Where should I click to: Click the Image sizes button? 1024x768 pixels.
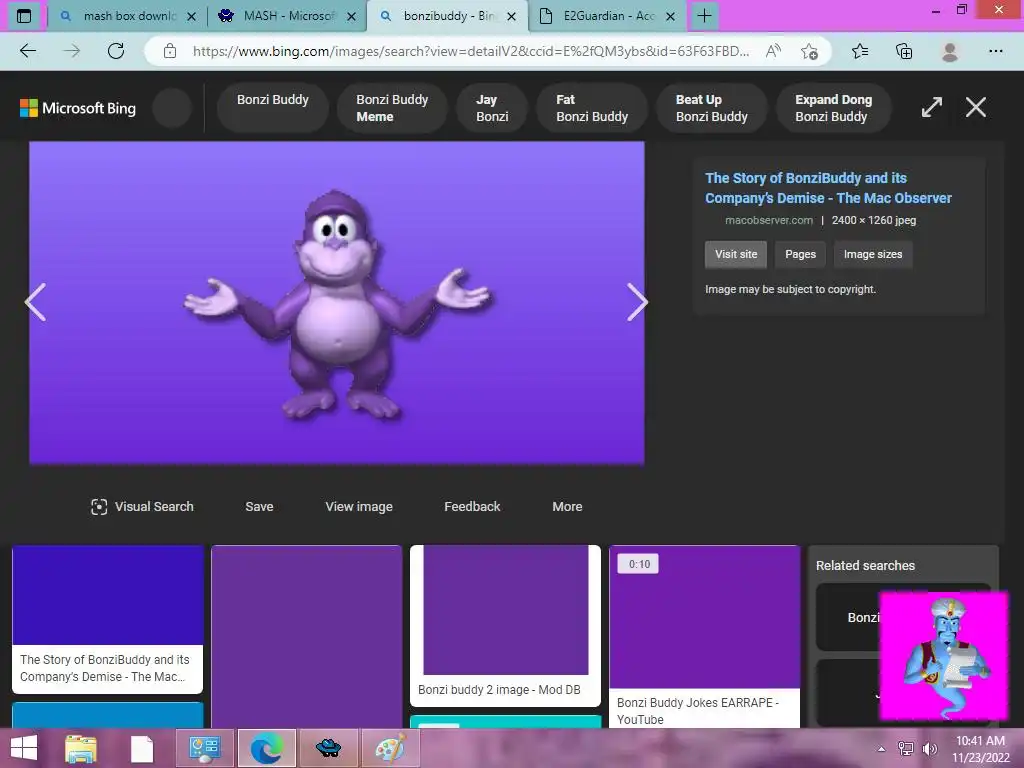[872, 254]
